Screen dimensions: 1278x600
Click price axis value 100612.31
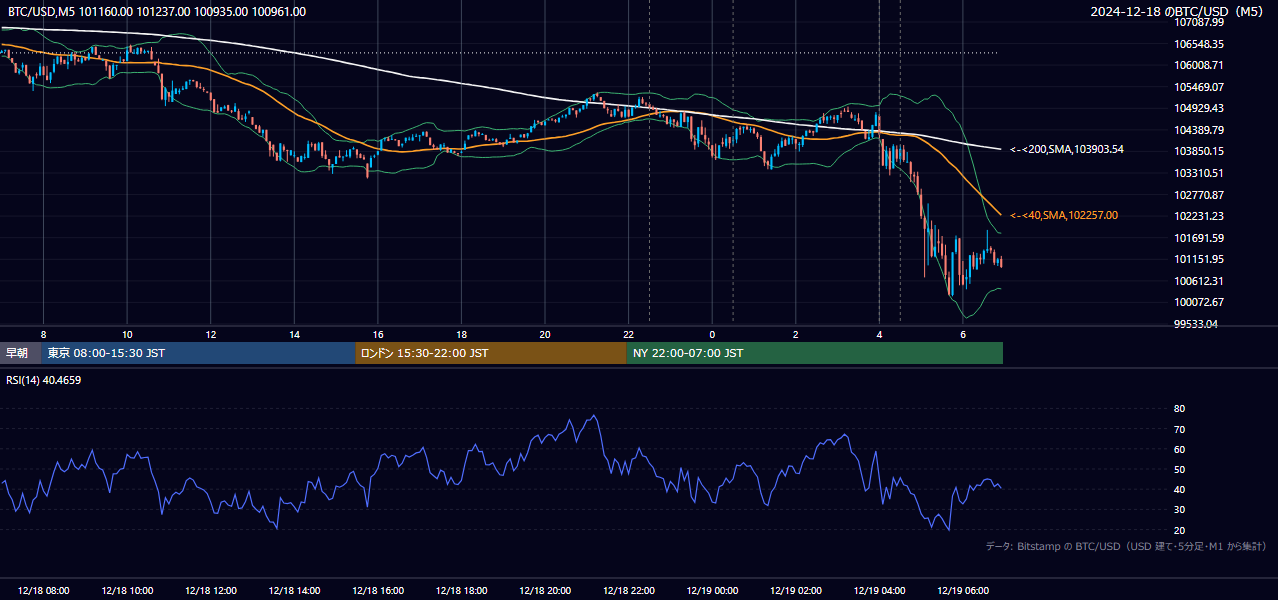click(x=1199, y=281)
